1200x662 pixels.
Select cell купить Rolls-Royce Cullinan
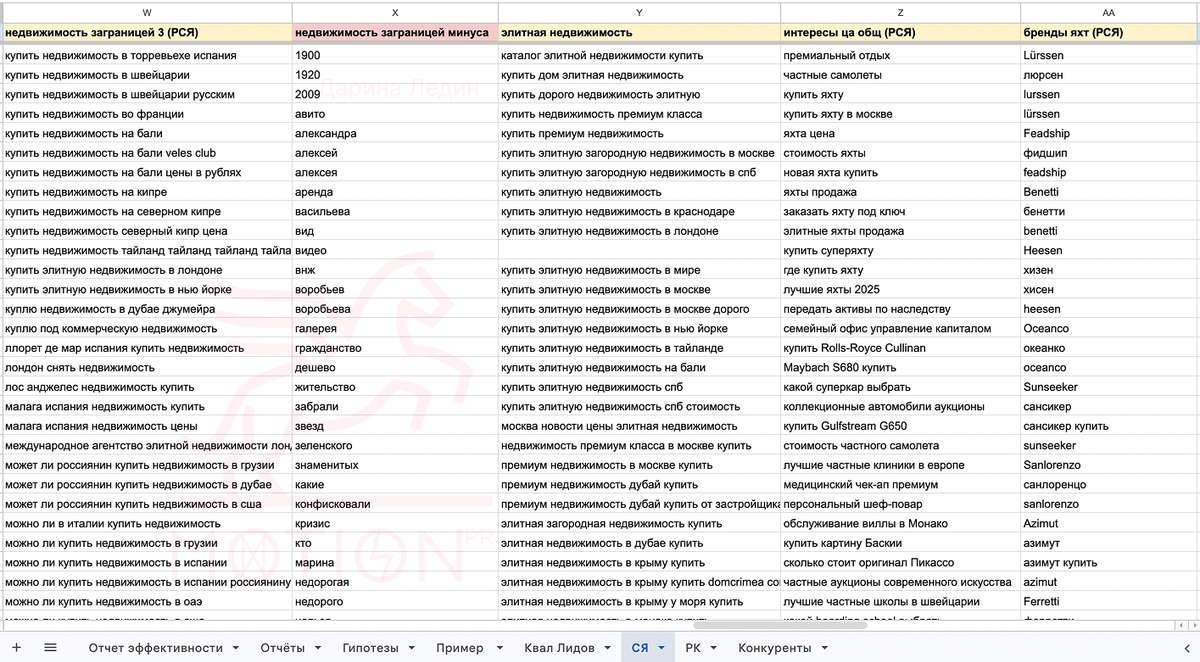900,348
